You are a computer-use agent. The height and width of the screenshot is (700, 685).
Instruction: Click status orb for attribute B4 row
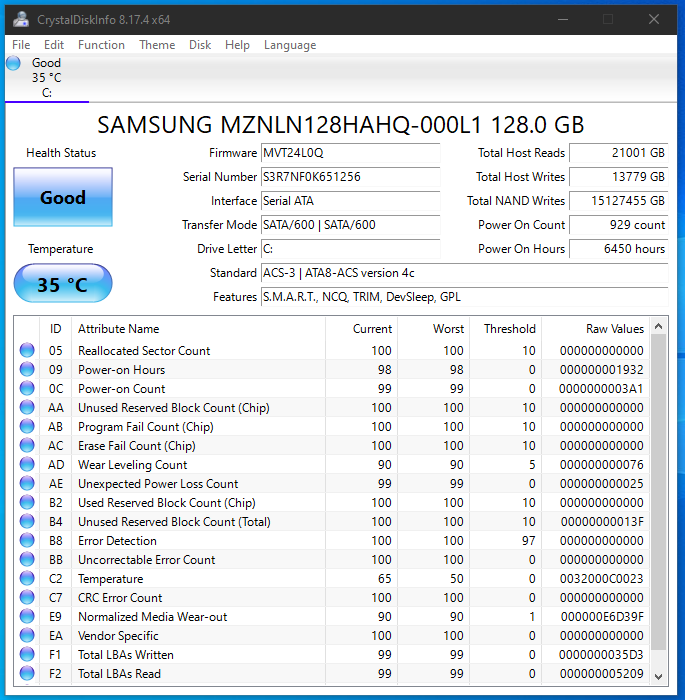click(27, 521)
